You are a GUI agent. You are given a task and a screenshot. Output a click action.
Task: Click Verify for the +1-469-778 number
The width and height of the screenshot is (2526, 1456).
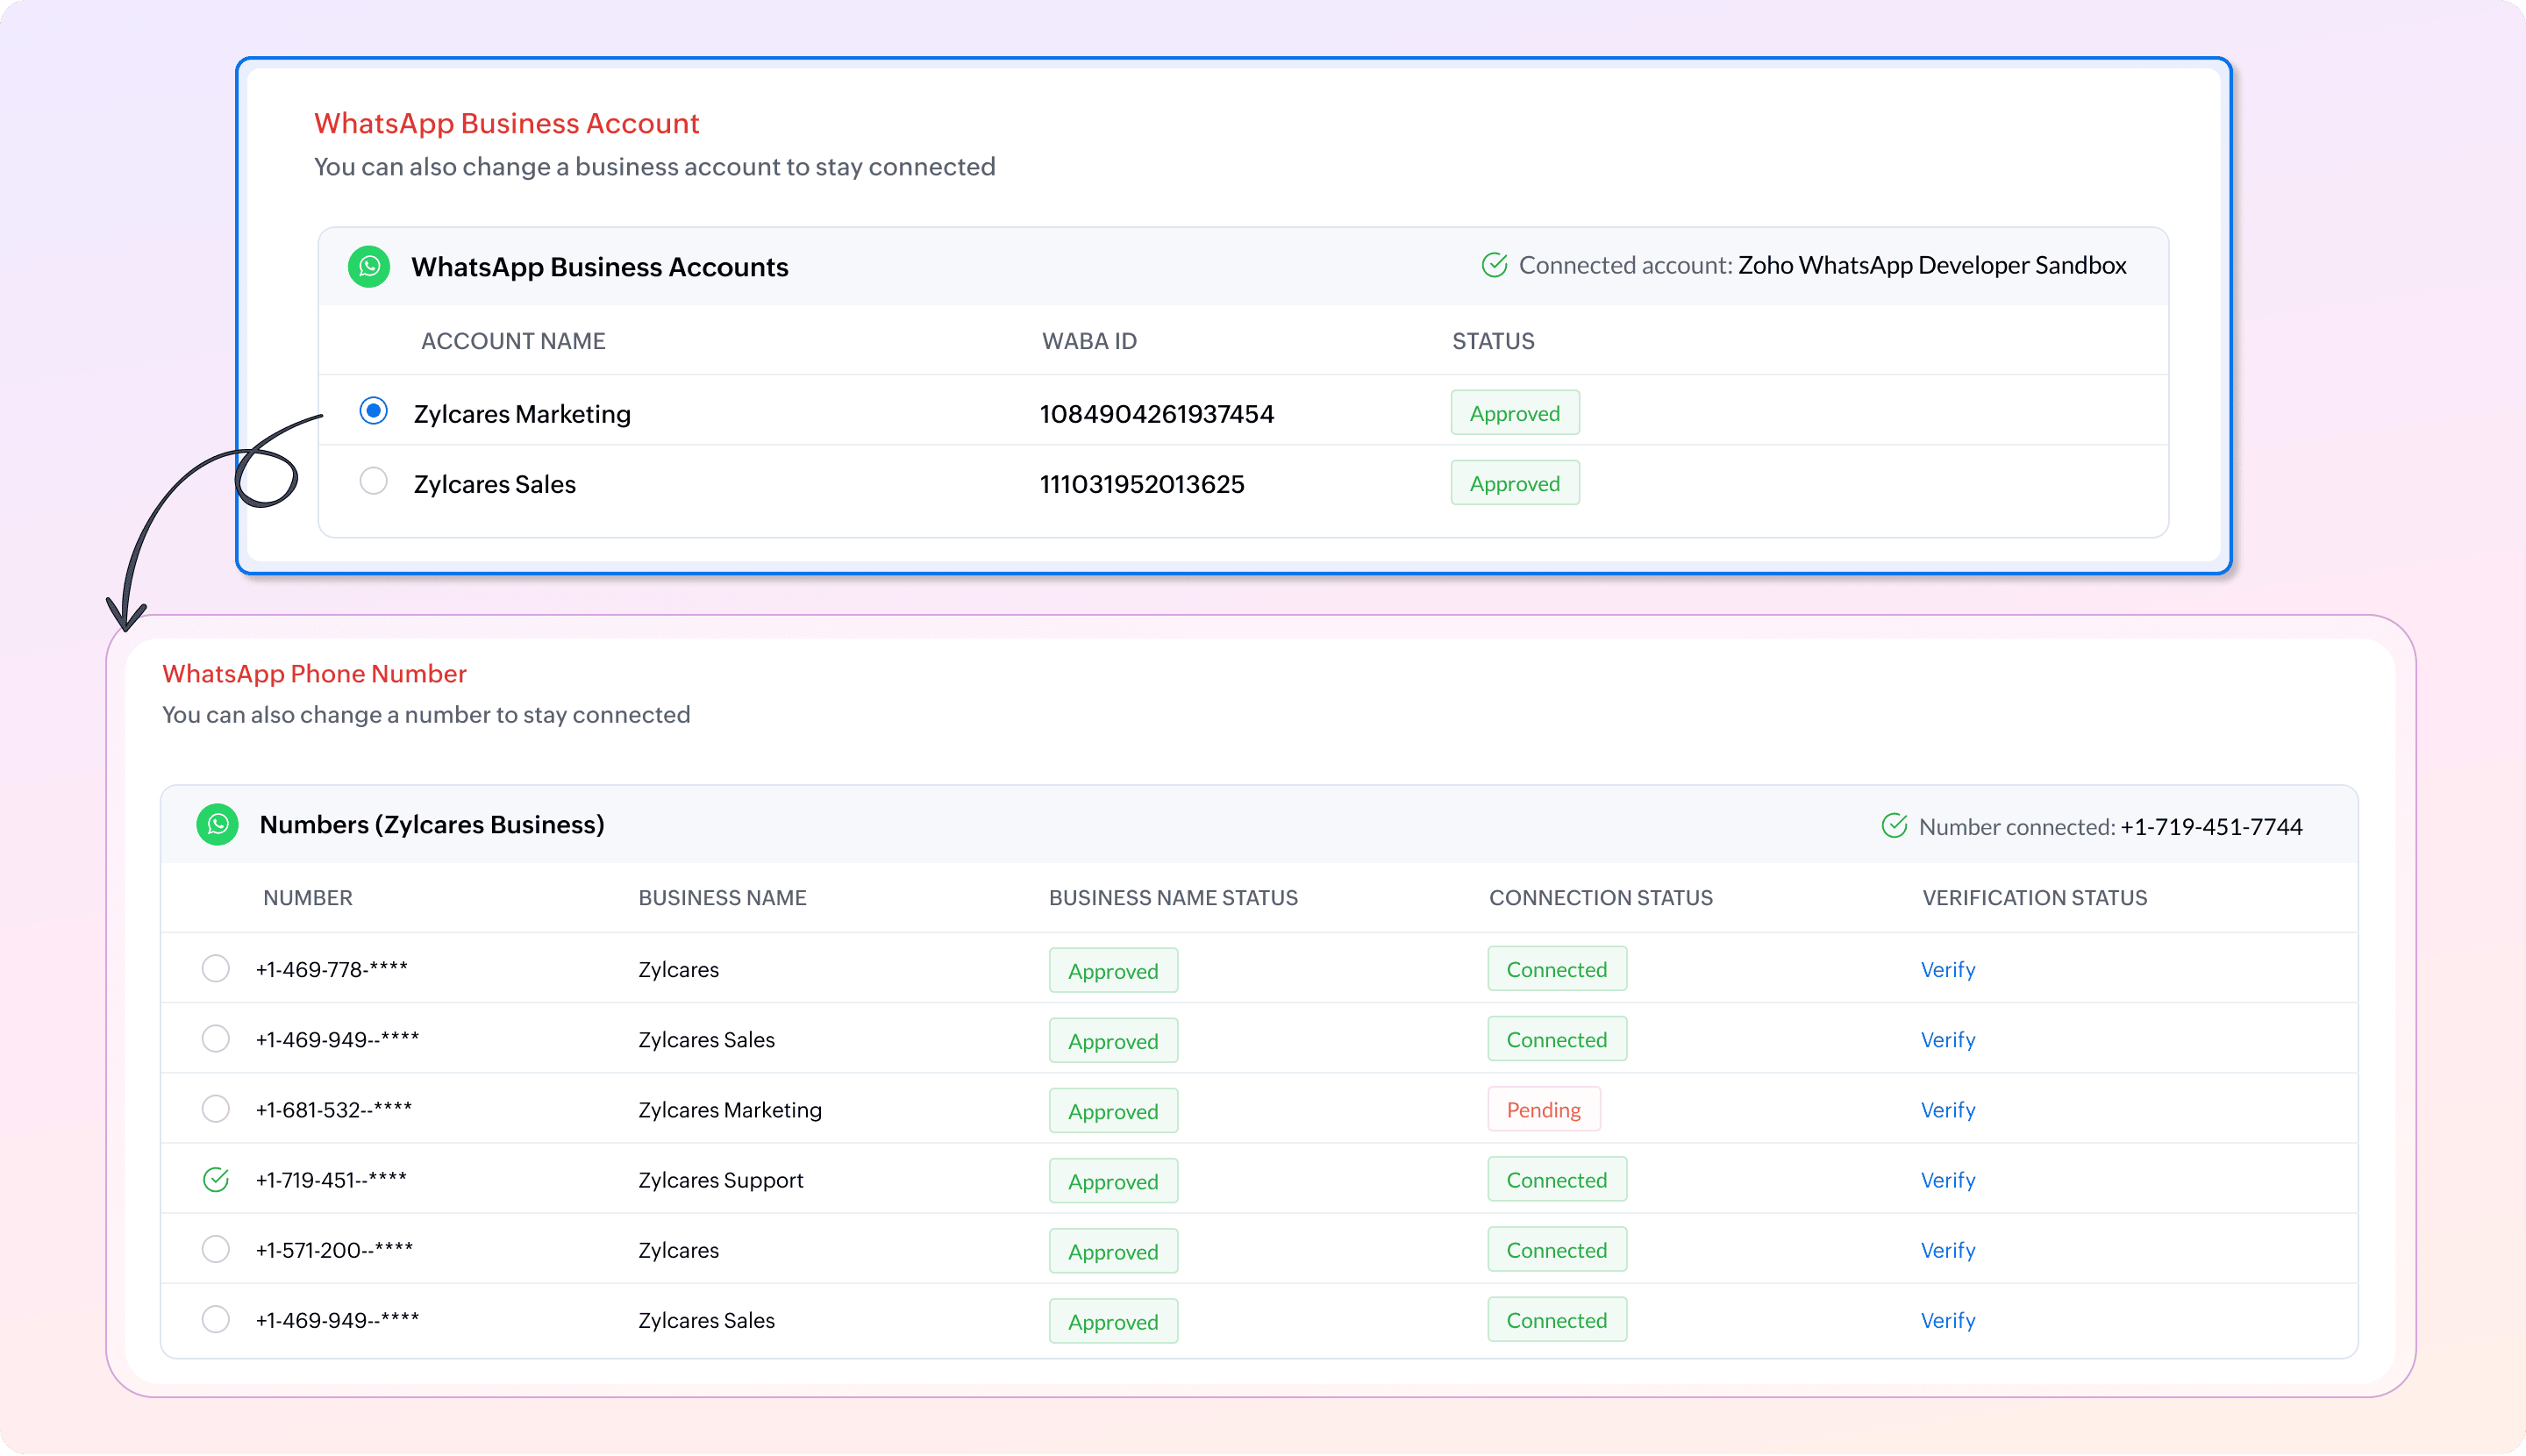pos(1947,969)
